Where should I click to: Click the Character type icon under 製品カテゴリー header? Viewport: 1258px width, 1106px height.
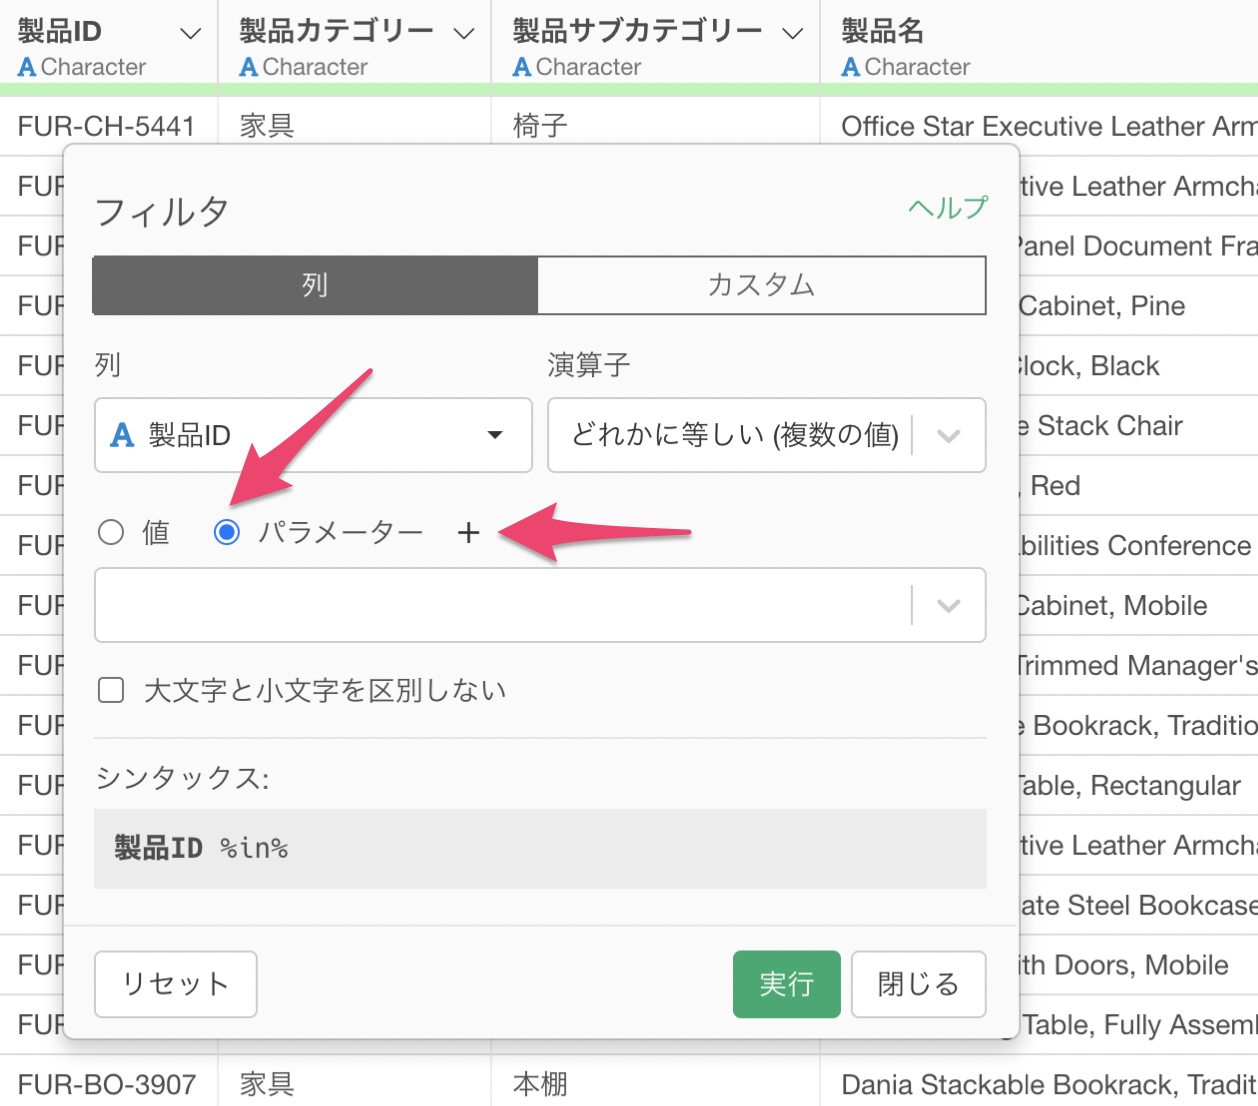tap(249, 67)
